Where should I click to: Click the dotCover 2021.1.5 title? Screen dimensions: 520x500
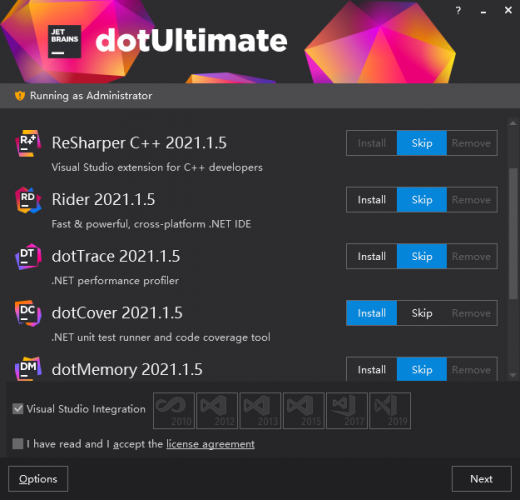(117, 313)
